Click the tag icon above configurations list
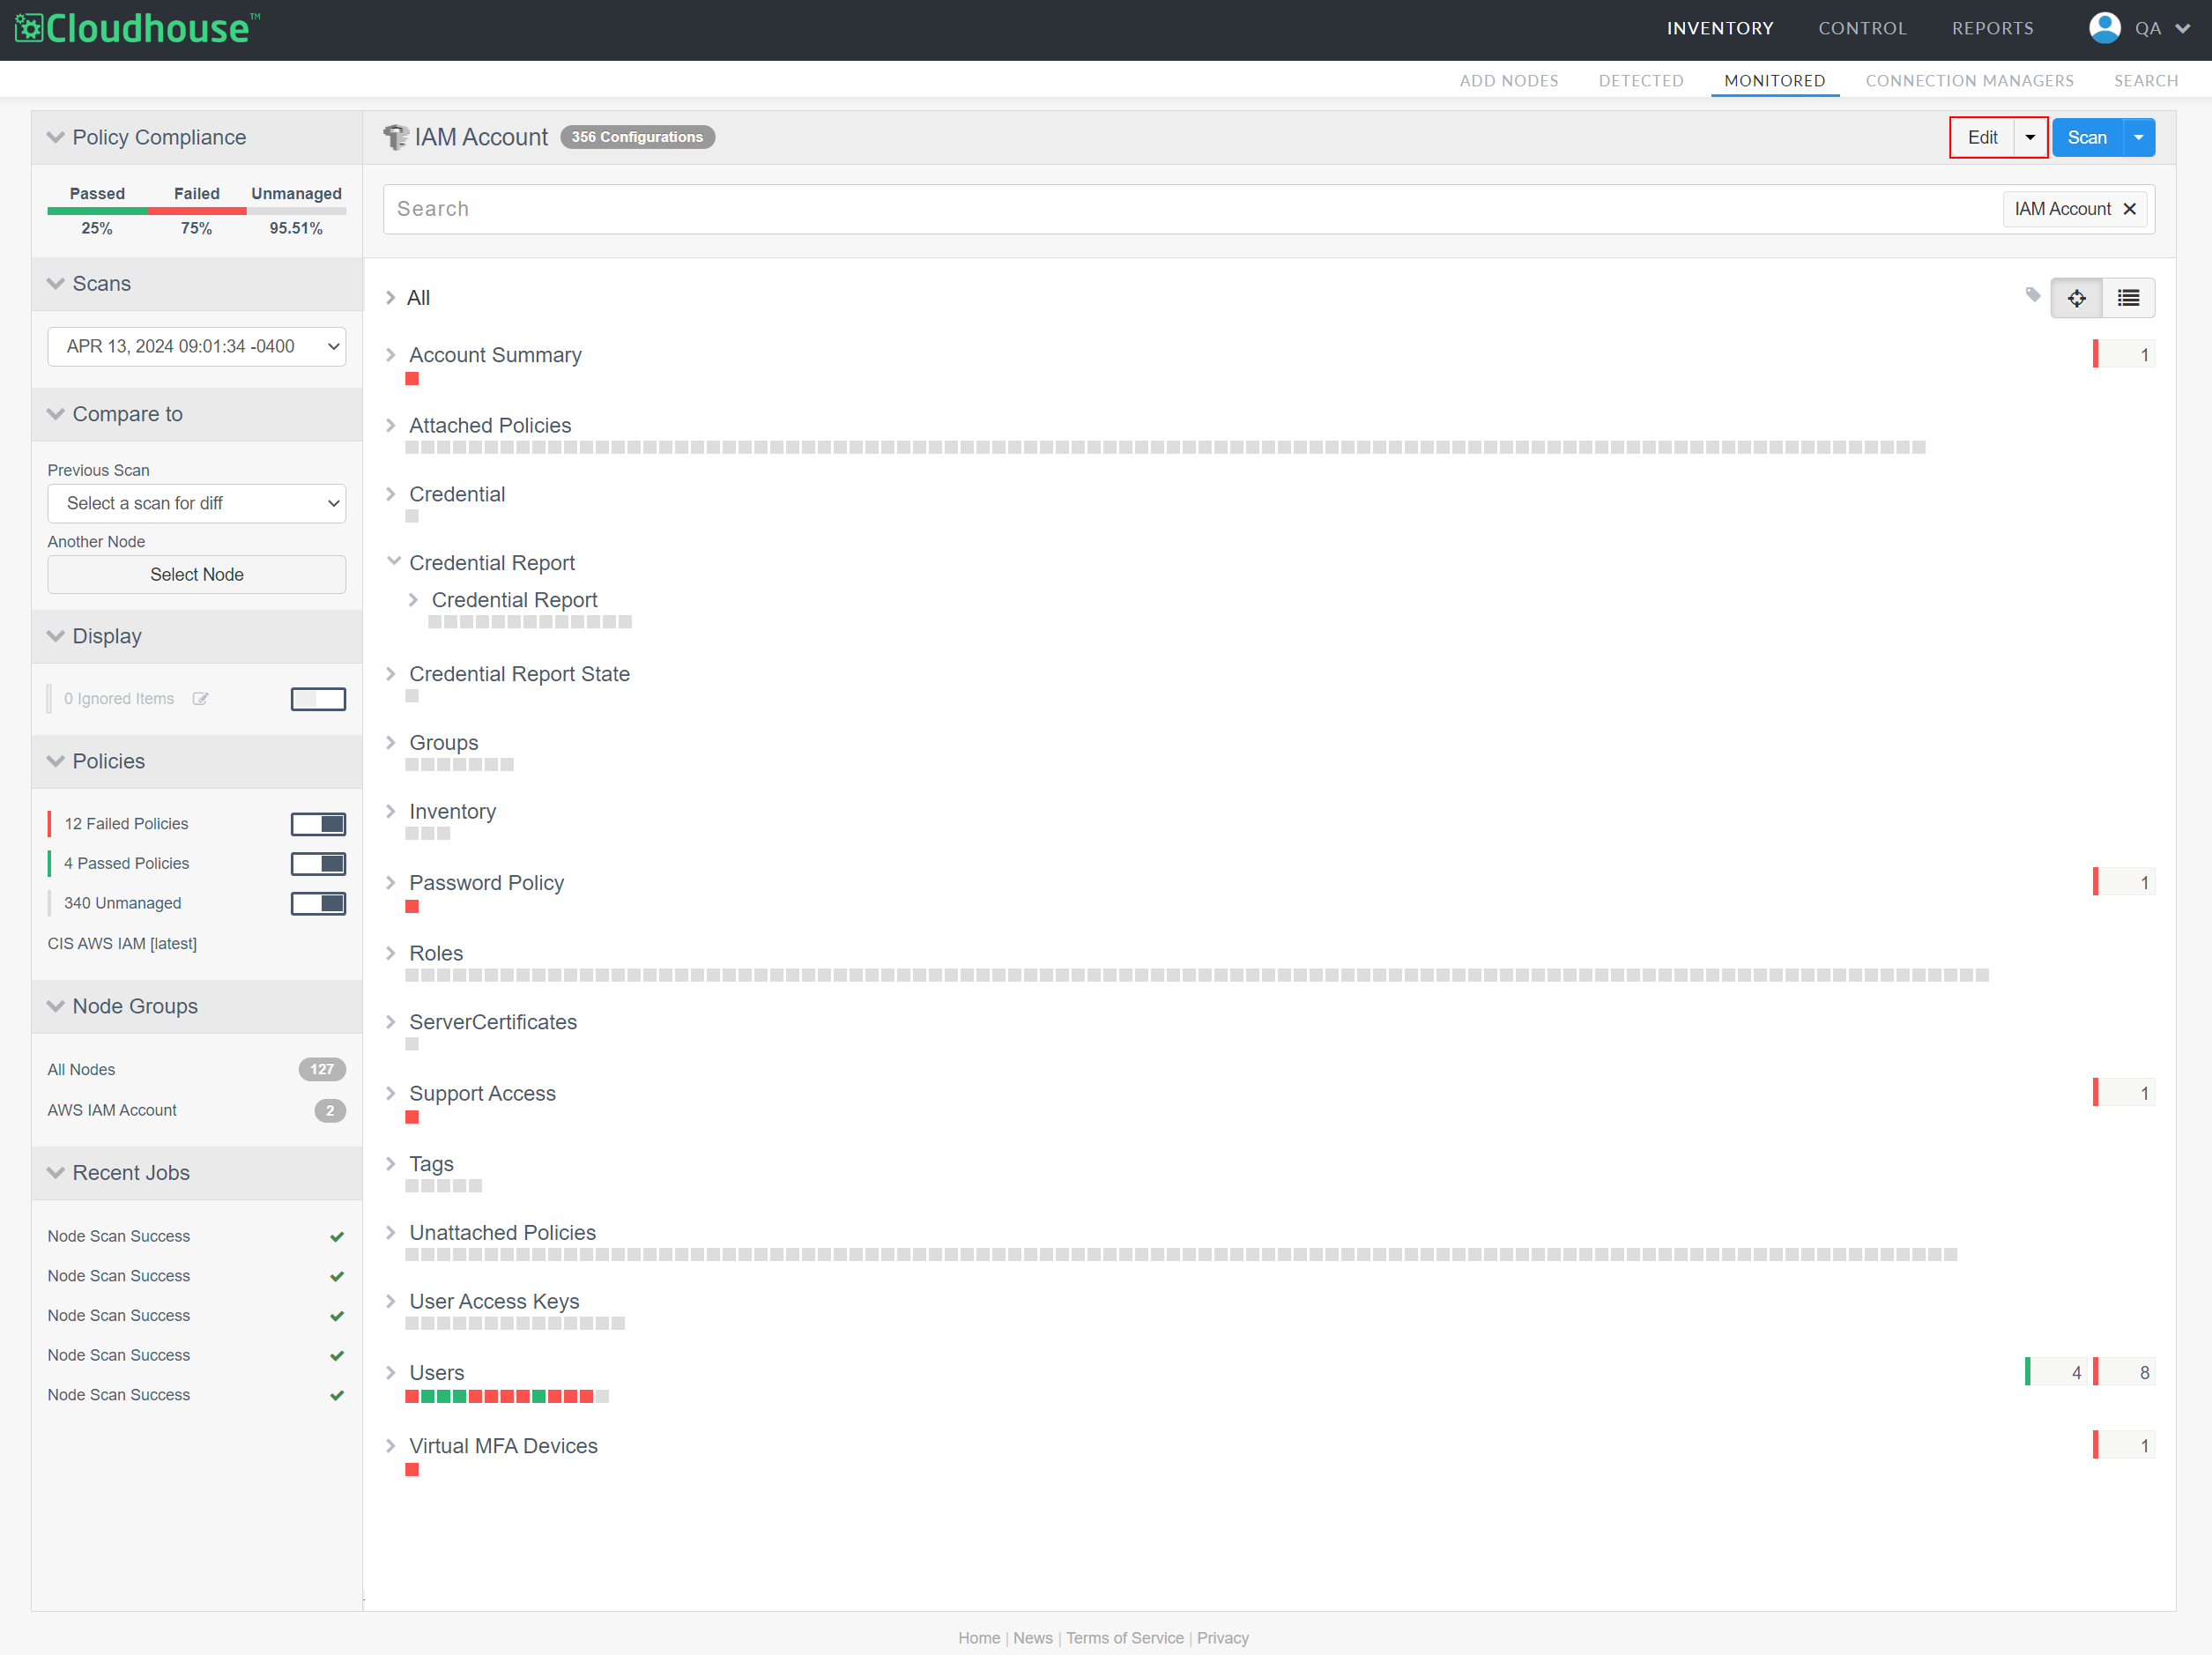The width and height of the screenshot is (2212, 1655). tap(2032, 295)
